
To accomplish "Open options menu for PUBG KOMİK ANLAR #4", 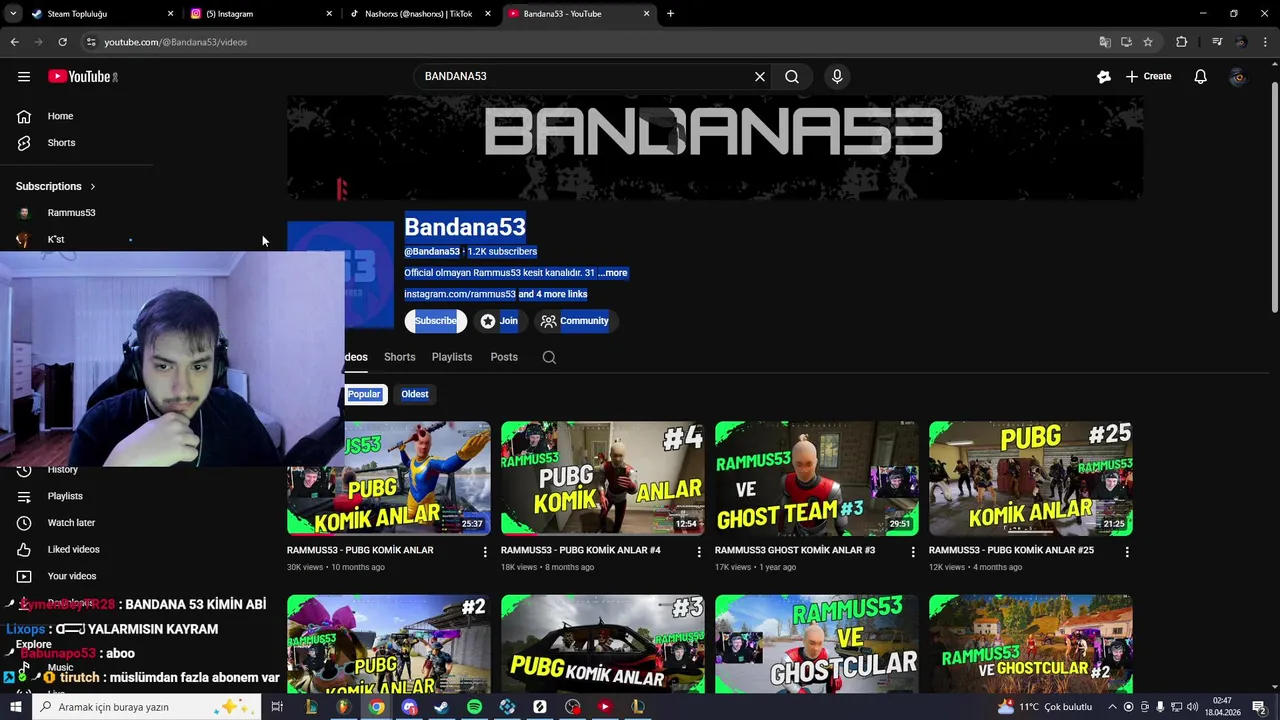I will 699,551.
